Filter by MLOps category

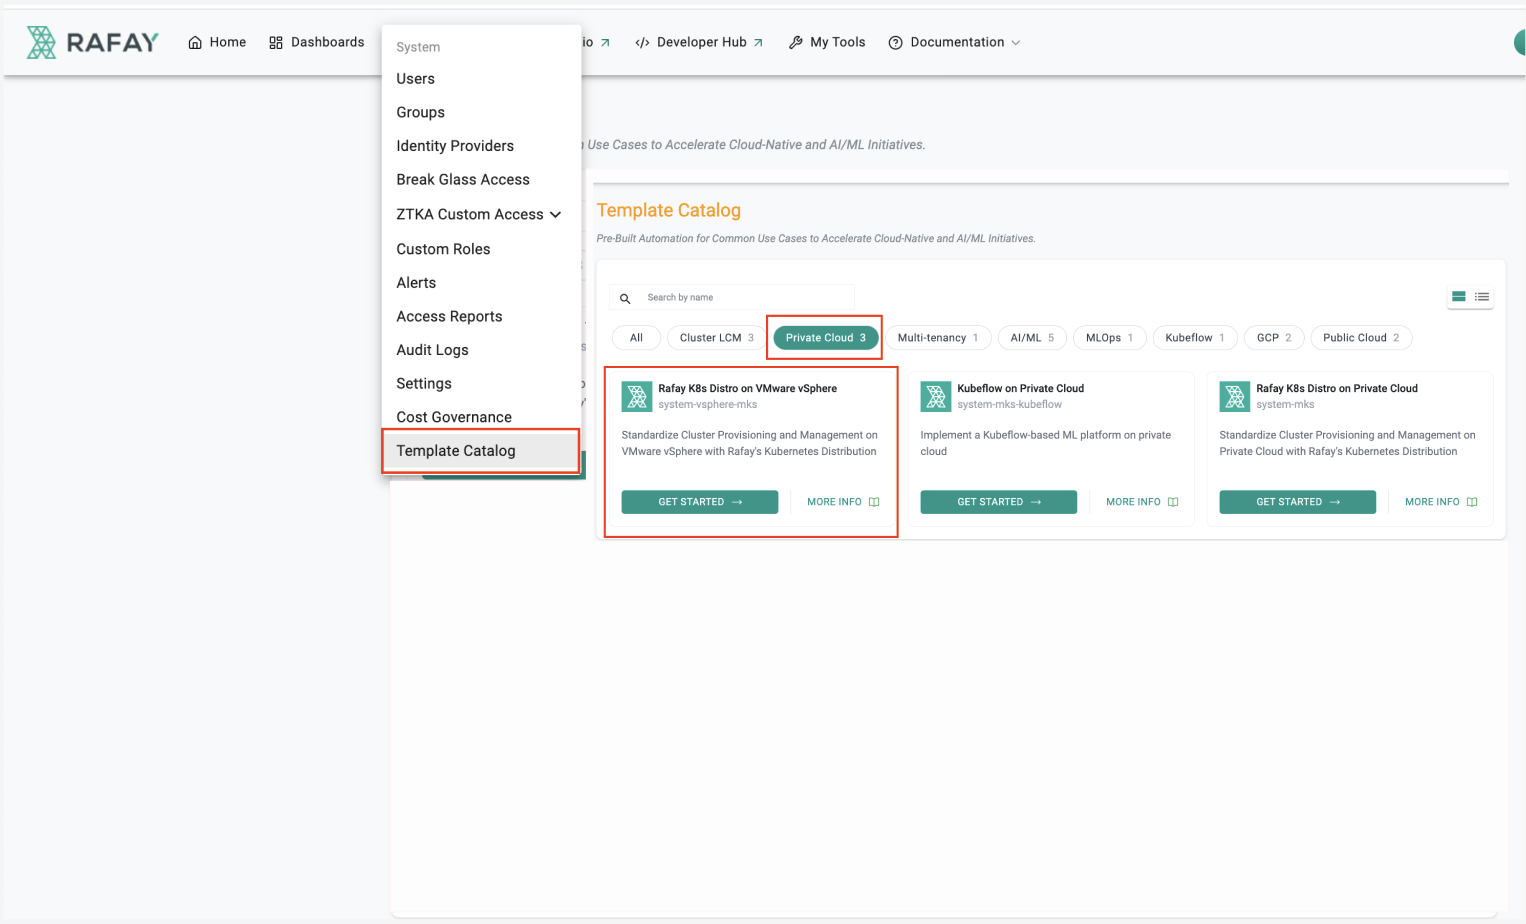(1109, 338)
